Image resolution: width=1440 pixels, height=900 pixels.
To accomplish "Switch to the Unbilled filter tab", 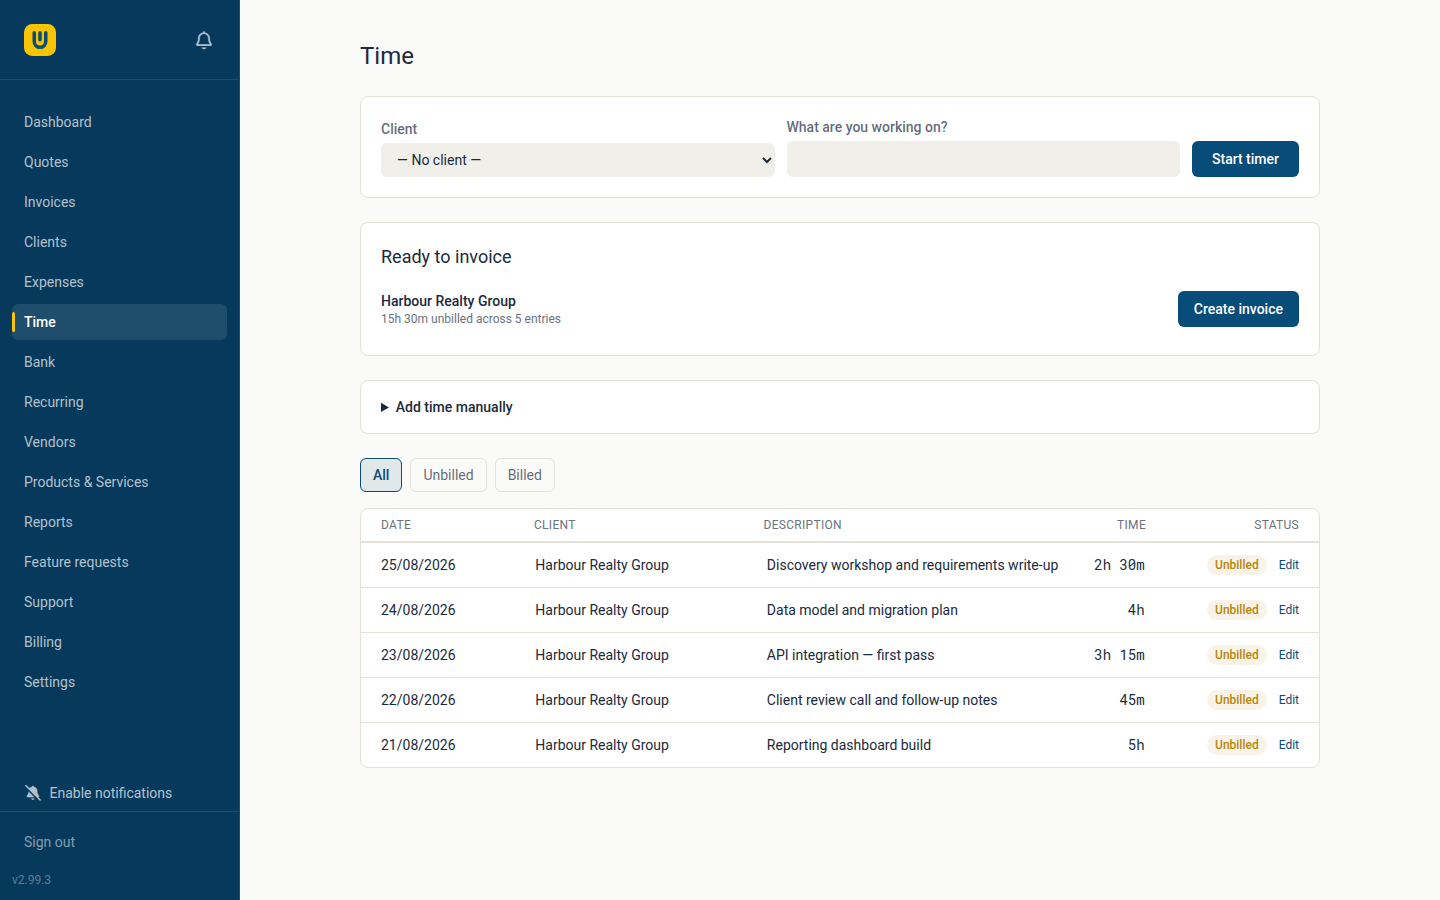I will point(448,475).
